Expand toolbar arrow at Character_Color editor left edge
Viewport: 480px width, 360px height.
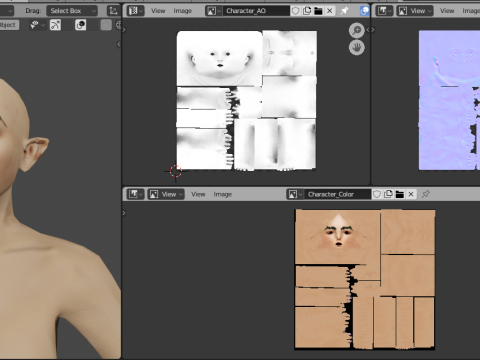click(x=124, y=213)
